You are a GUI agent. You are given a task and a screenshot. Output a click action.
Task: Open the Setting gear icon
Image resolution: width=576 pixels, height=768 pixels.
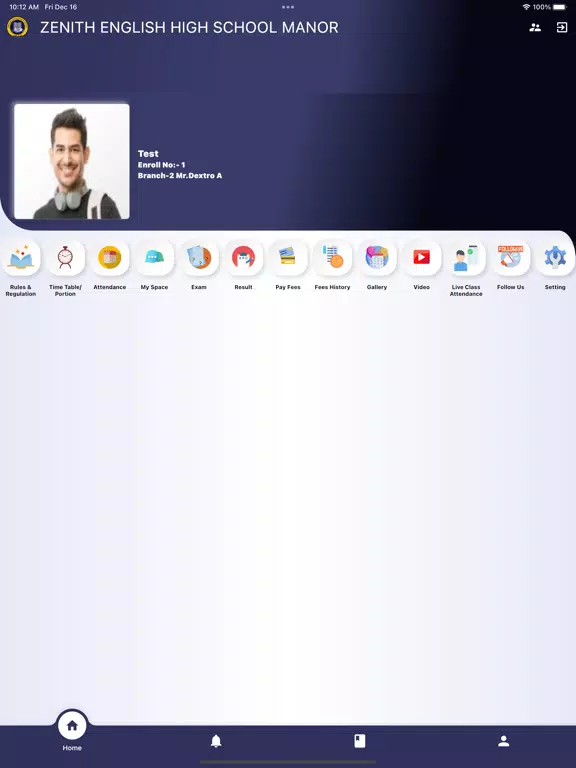coord(555,258)
